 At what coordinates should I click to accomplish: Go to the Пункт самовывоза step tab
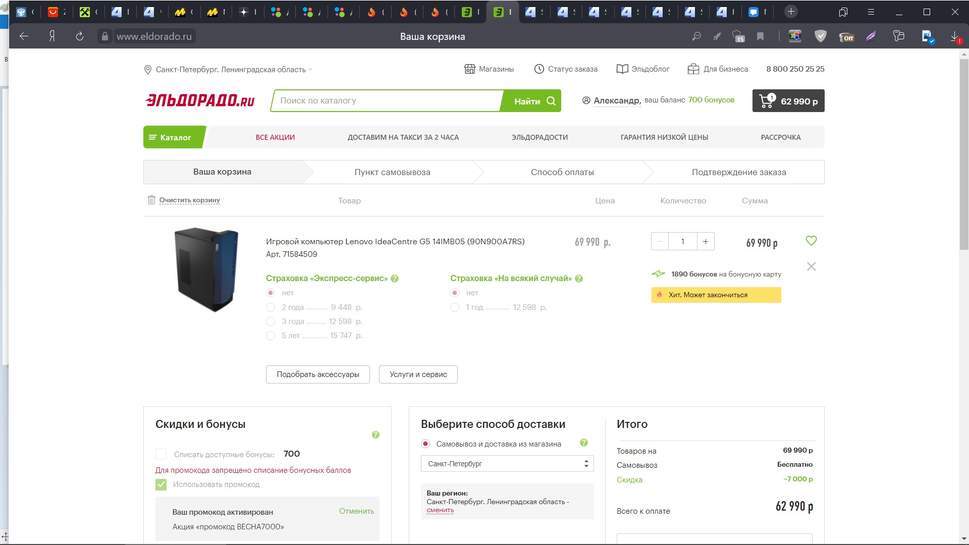[392, 172]
